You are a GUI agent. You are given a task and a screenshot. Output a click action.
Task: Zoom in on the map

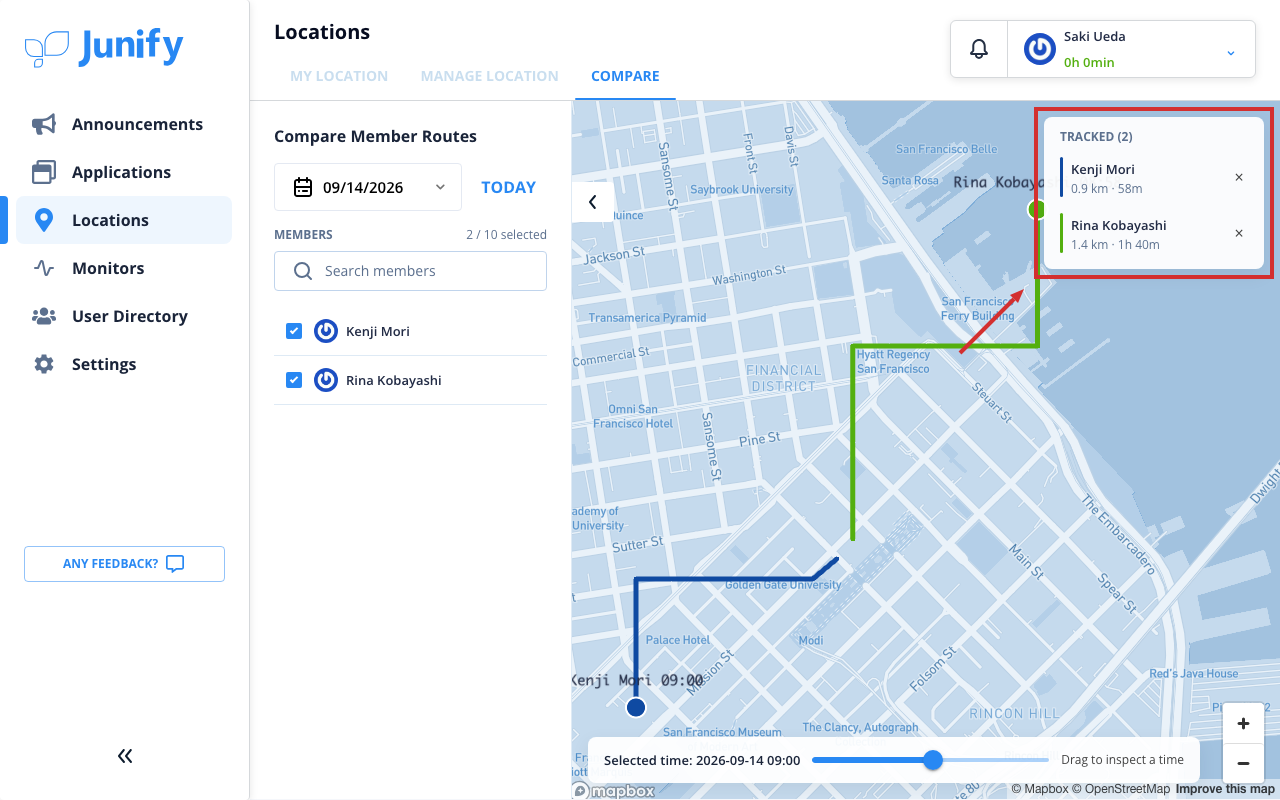(1243, 723)
